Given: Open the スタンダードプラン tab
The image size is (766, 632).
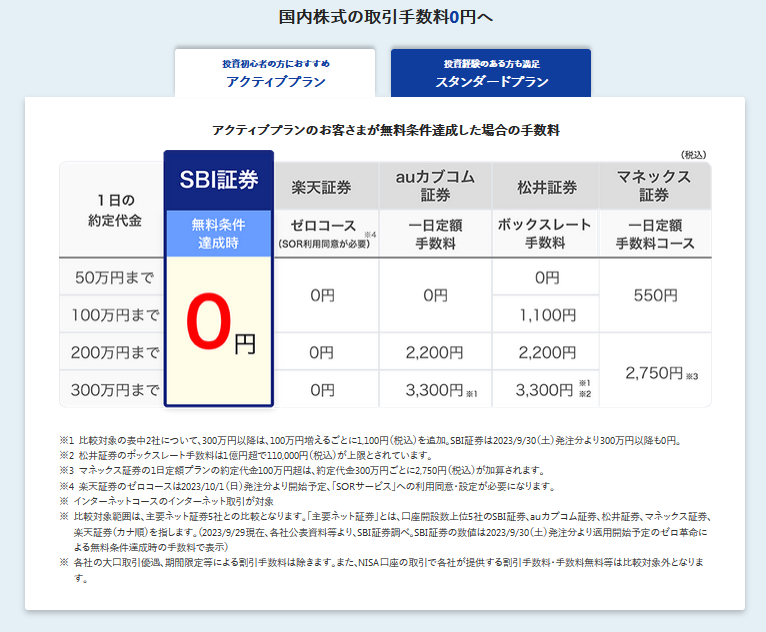Looking at the screenshot, I should click(x=490, y=73).
